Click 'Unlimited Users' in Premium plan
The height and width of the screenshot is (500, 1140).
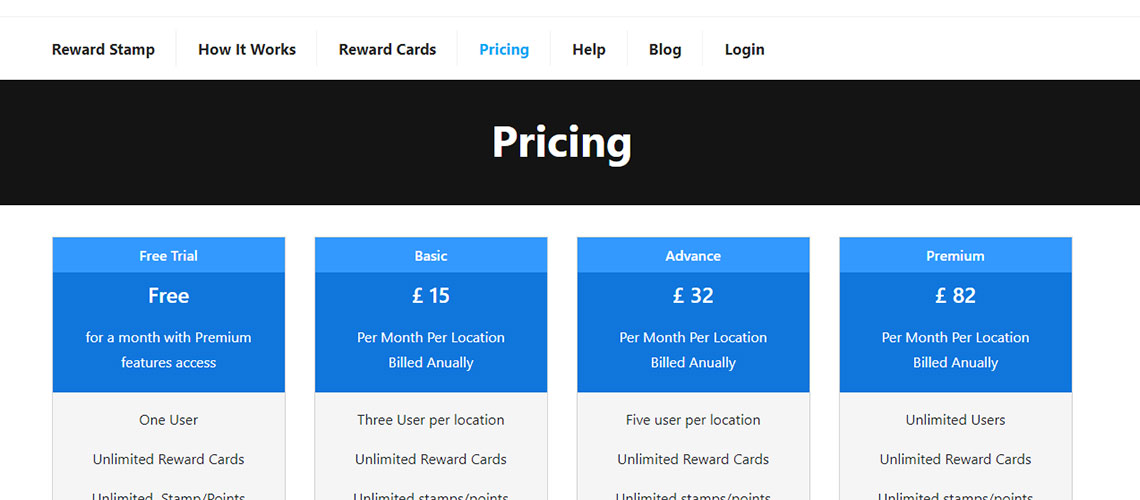point(955,420)
